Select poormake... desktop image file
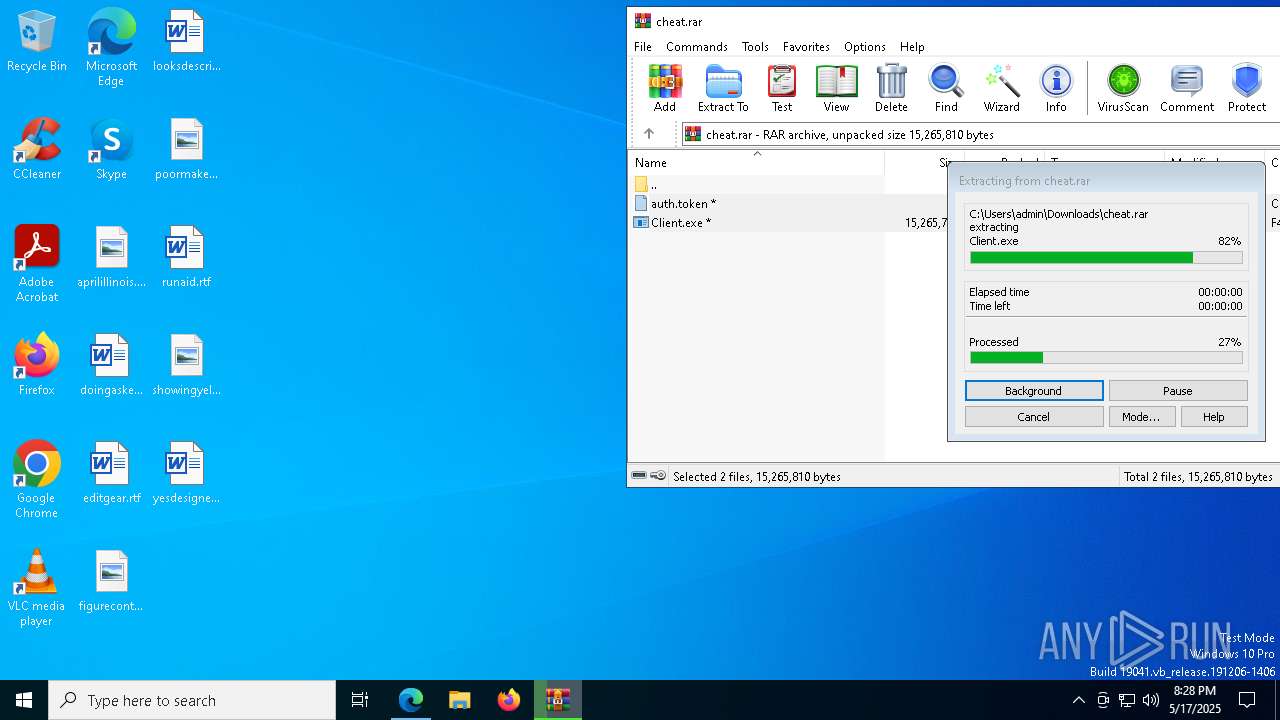Screen dimensions: 1280x720 (186, 150)
